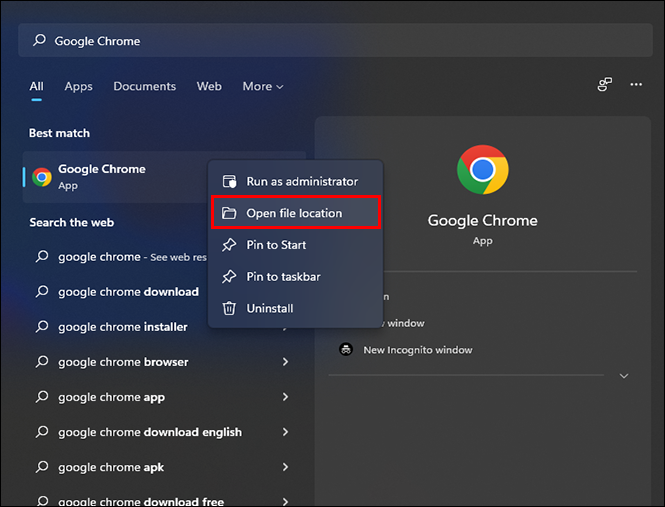Click the Incognito icon beside New Incognito window
The width and height of the screenshot is (665, 507).
(x=346, y=350)
